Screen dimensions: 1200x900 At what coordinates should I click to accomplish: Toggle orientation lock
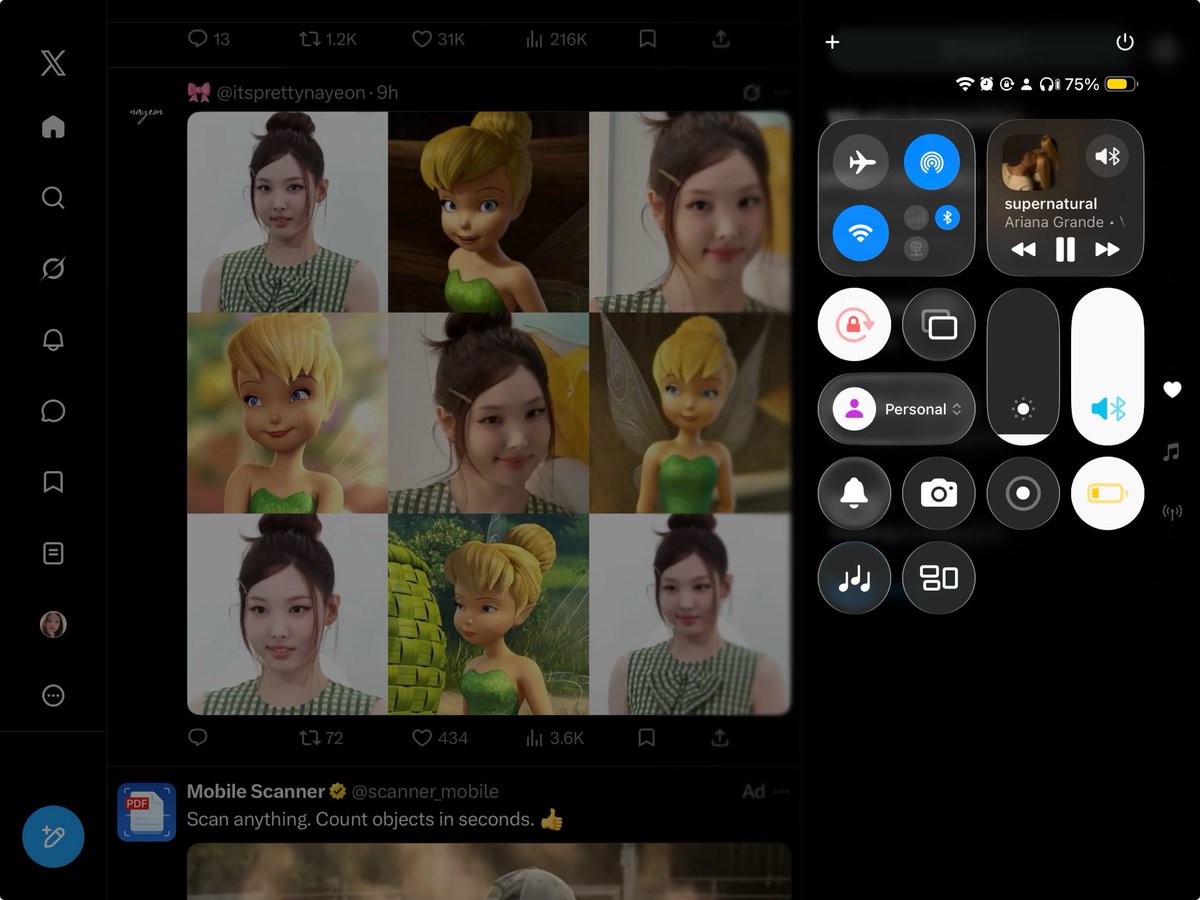point(854,325)
